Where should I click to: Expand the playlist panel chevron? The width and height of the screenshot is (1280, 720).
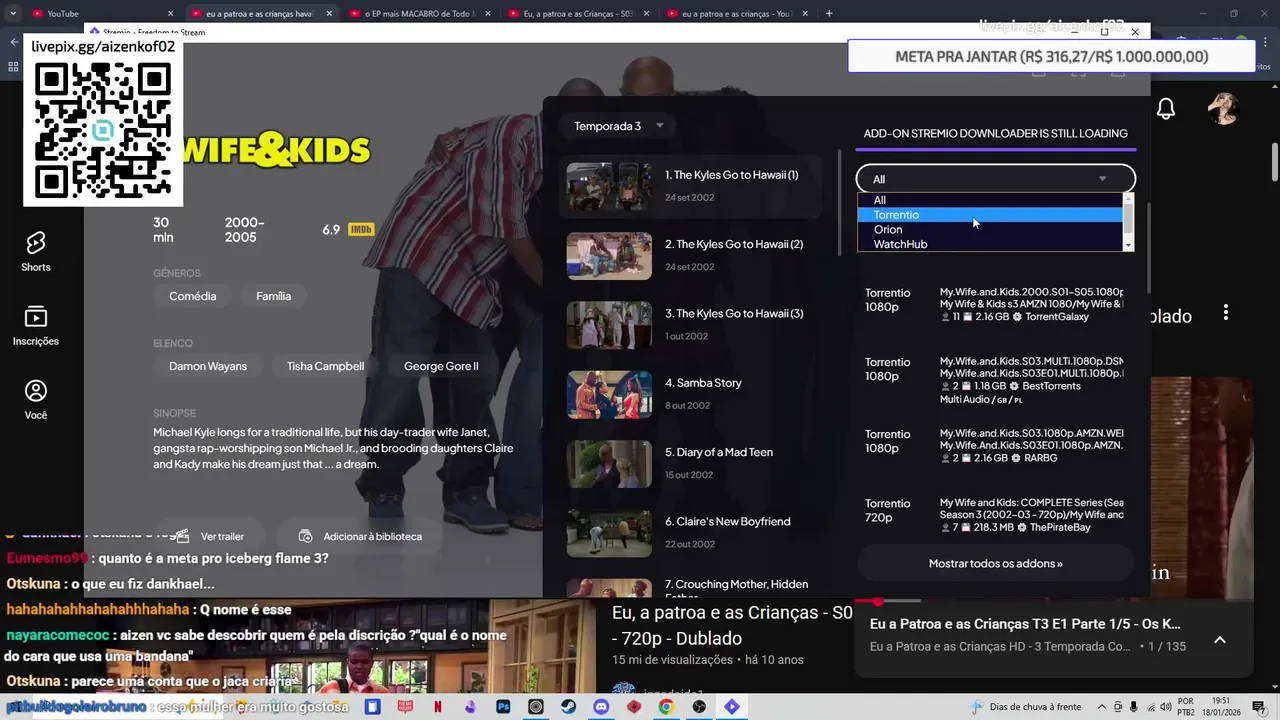pos(1220,640)
